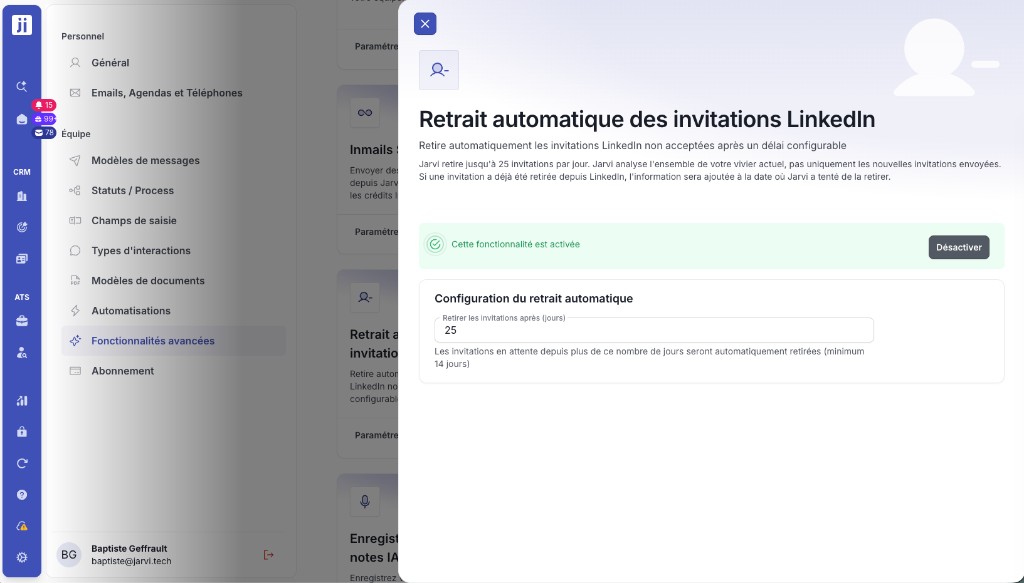
Task: Click the CRM label in the sidebar
Action: [22, 172]
